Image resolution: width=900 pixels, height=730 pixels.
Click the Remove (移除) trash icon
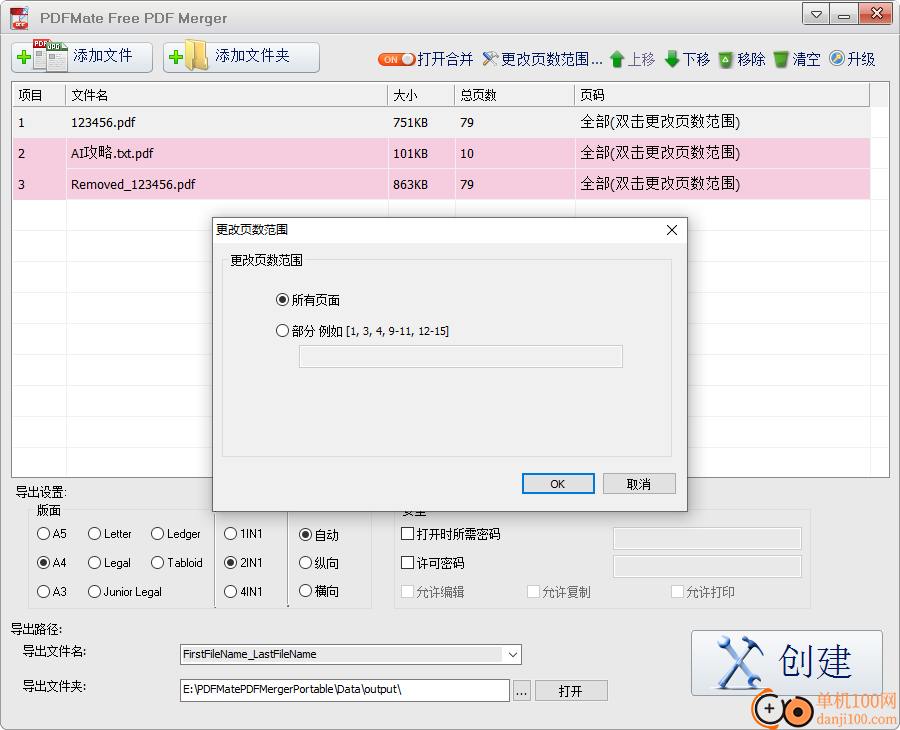tap(726, 59)
